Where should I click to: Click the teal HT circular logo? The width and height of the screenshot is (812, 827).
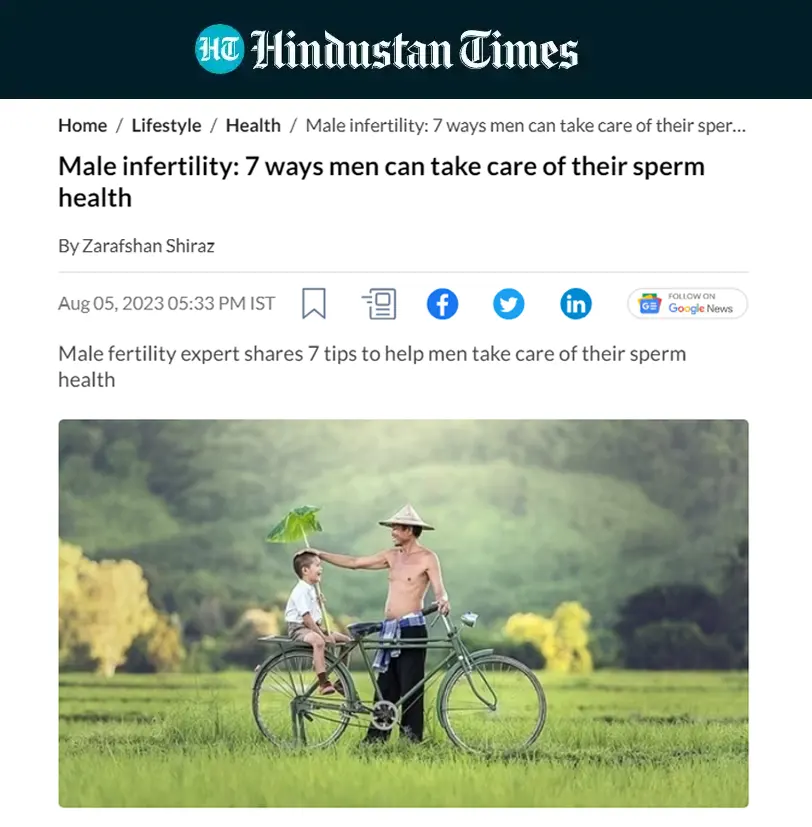click(219, 49)
